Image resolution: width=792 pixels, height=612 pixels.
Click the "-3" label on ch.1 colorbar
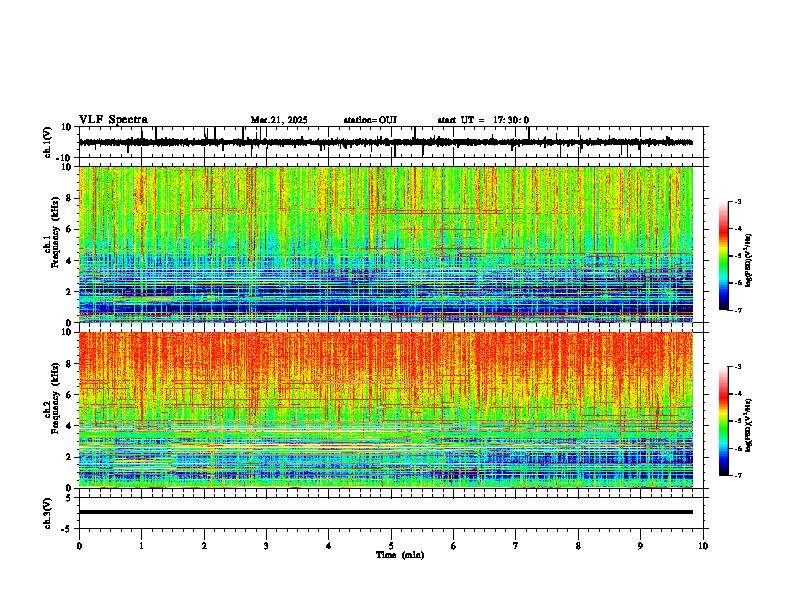(x=738, y=201)
